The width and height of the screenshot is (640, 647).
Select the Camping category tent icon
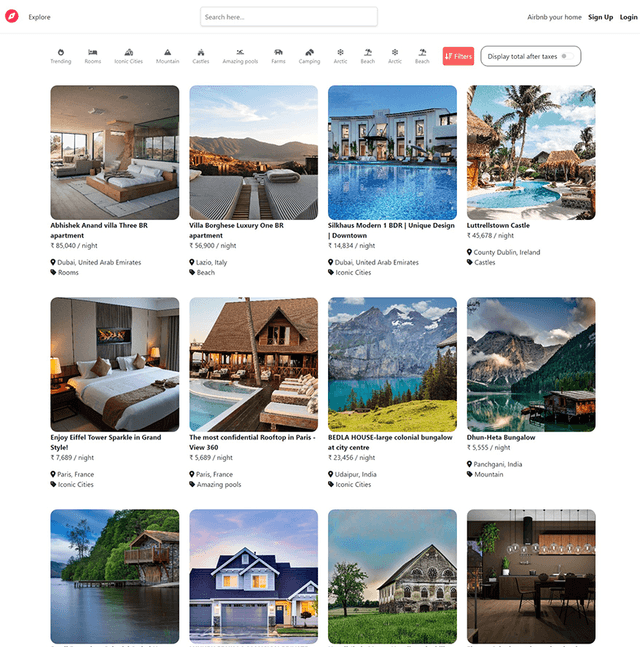coord(309,52)
